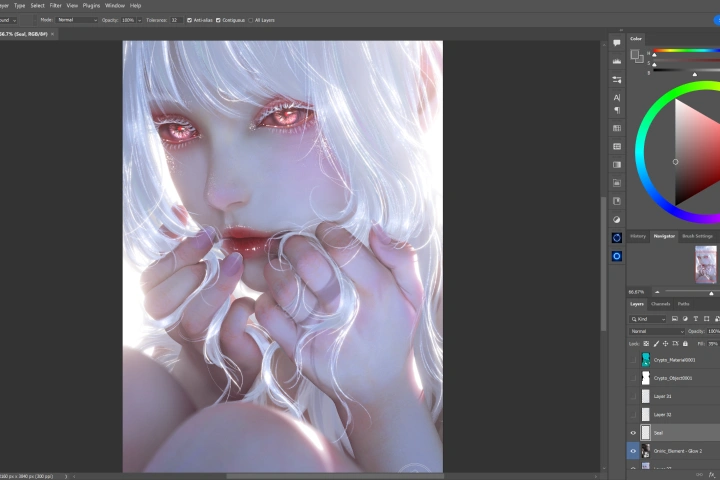Enable the All Layers checkbox
Viewport: 720px width, 480px height.
(250, 20)
